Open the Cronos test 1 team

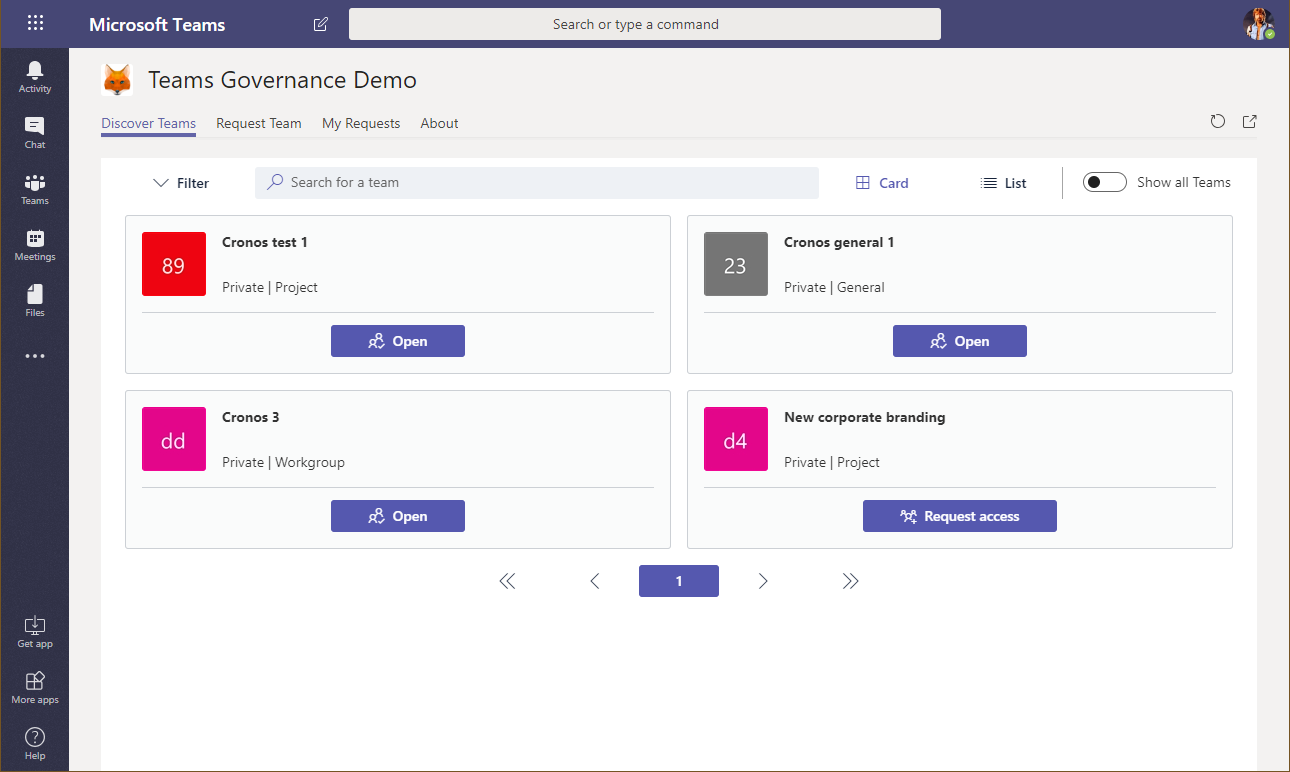[398, 341]
